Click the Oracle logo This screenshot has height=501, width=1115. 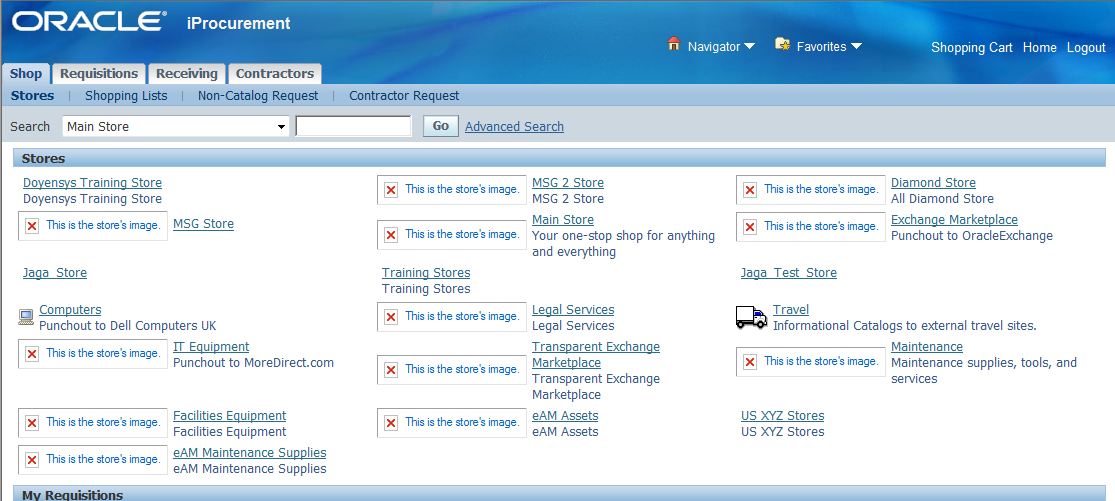(x=88, y=22)
